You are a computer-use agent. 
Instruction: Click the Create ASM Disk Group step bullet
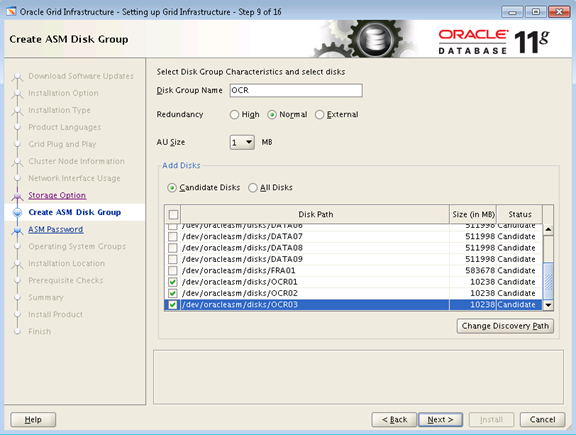(x=17, y=212)
